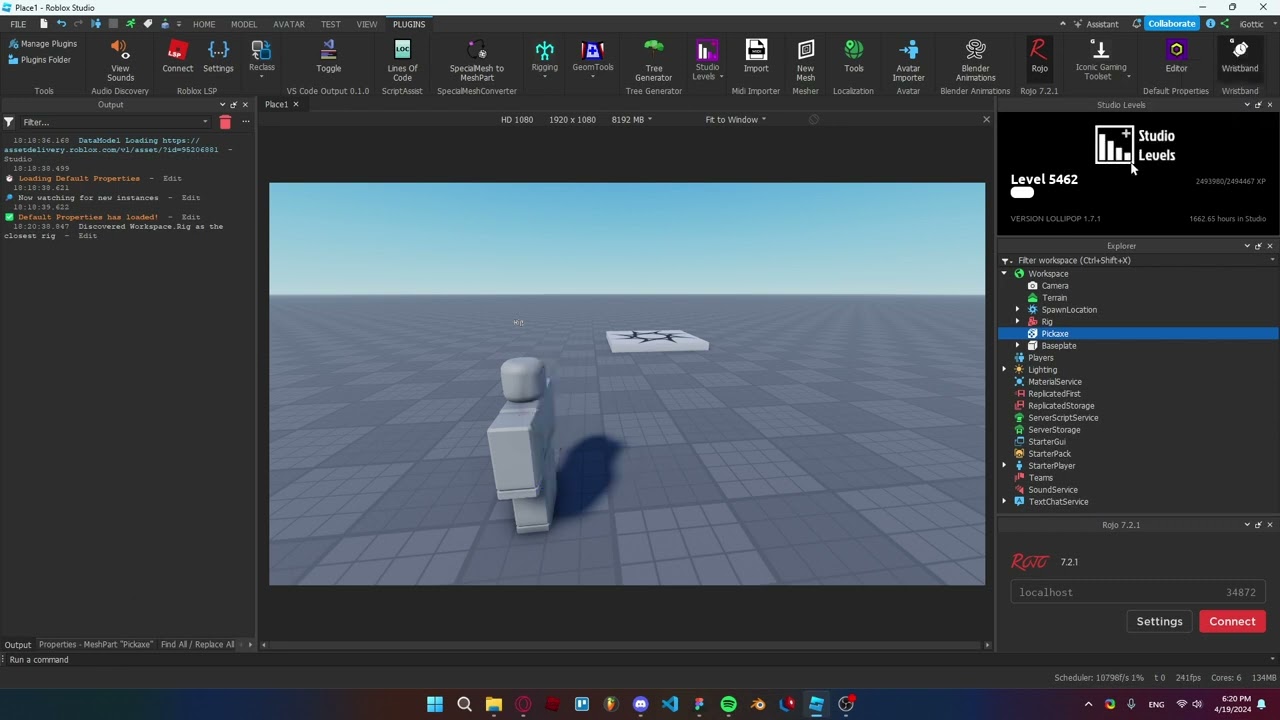Select ServerScriptService in Explorer
1280x720 pixels.
click(x=1063, y=418)
